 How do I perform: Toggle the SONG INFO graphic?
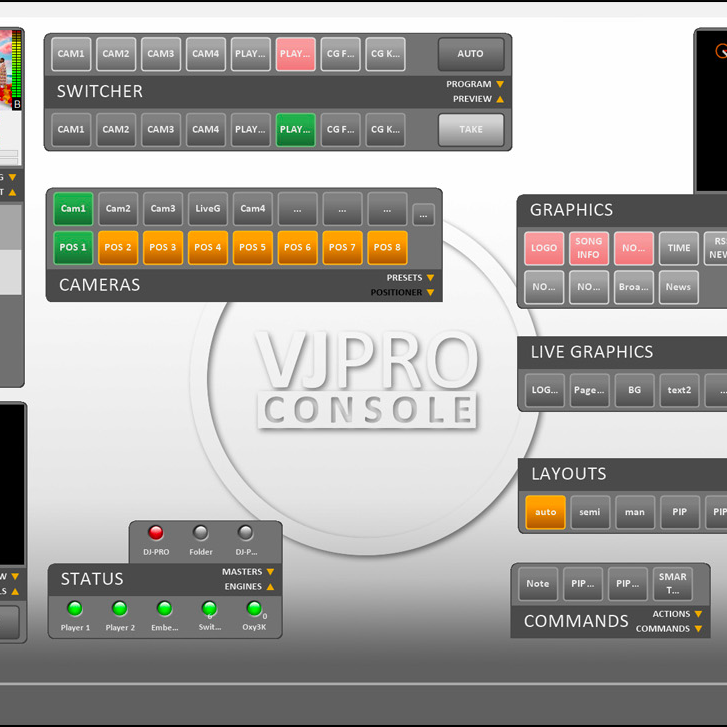[589, 249]
